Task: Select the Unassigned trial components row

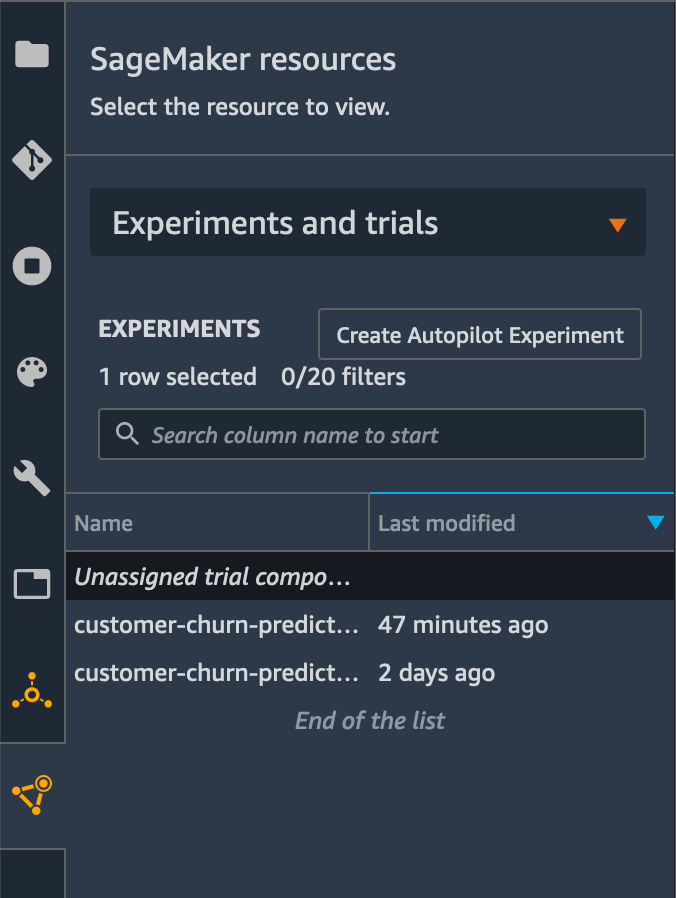Action: 370,577
